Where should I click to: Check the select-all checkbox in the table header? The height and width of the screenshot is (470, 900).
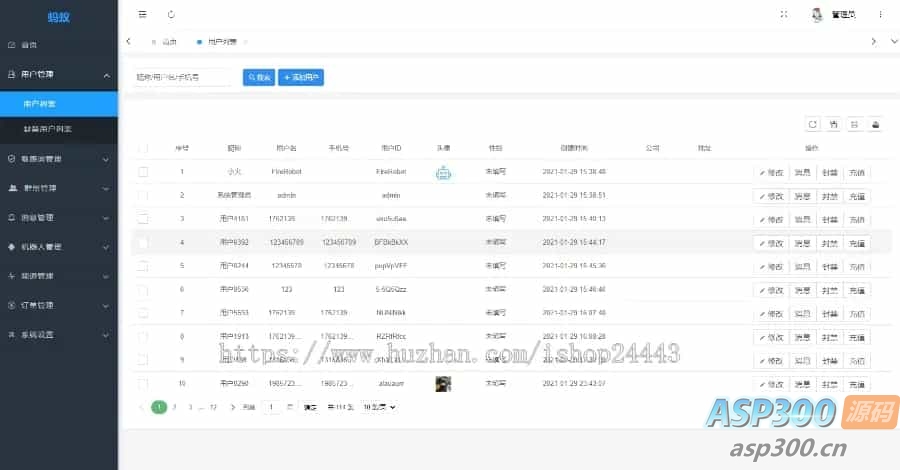(143, 148)
